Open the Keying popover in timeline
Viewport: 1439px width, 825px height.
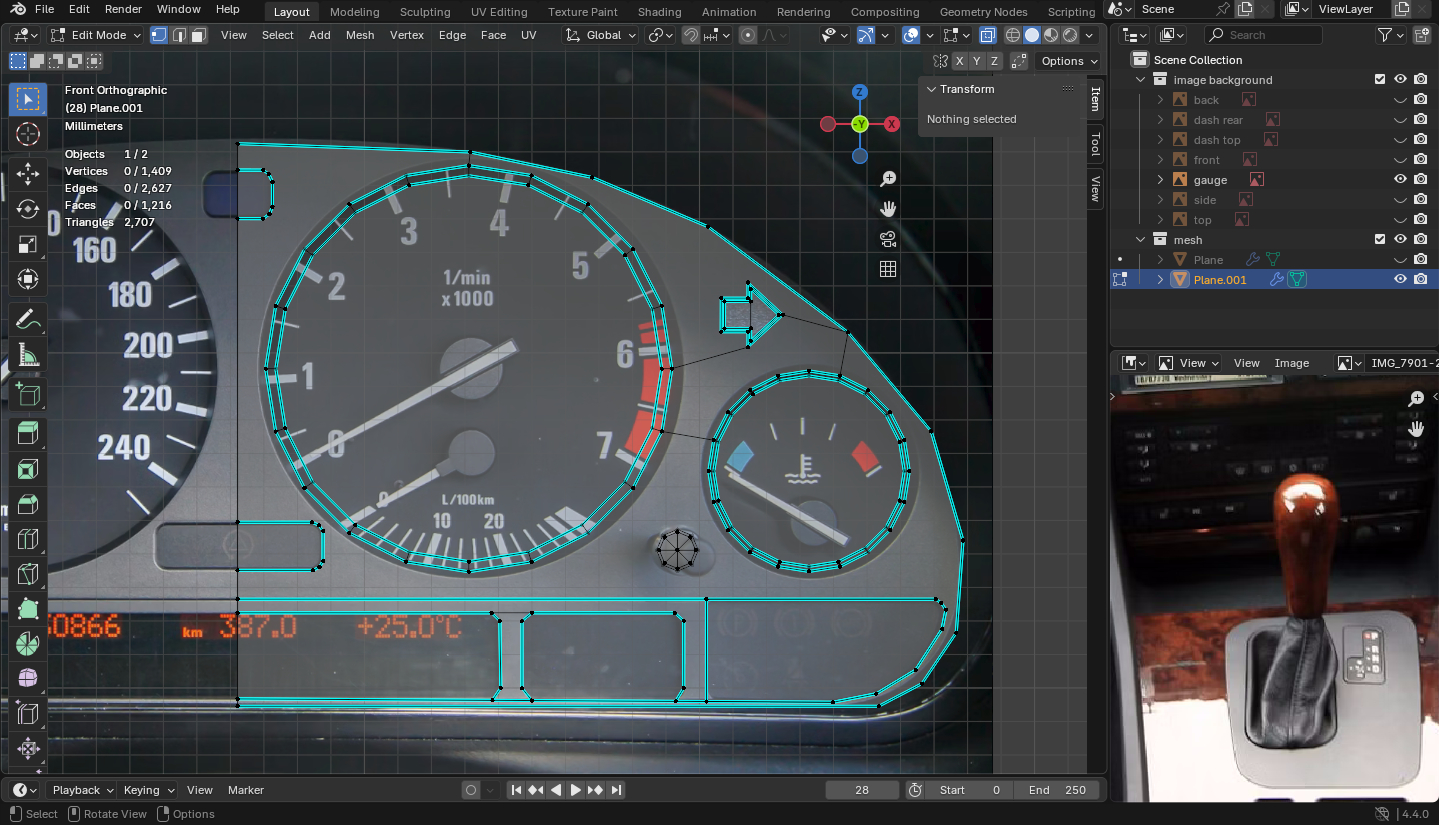(x=148, y=790)
